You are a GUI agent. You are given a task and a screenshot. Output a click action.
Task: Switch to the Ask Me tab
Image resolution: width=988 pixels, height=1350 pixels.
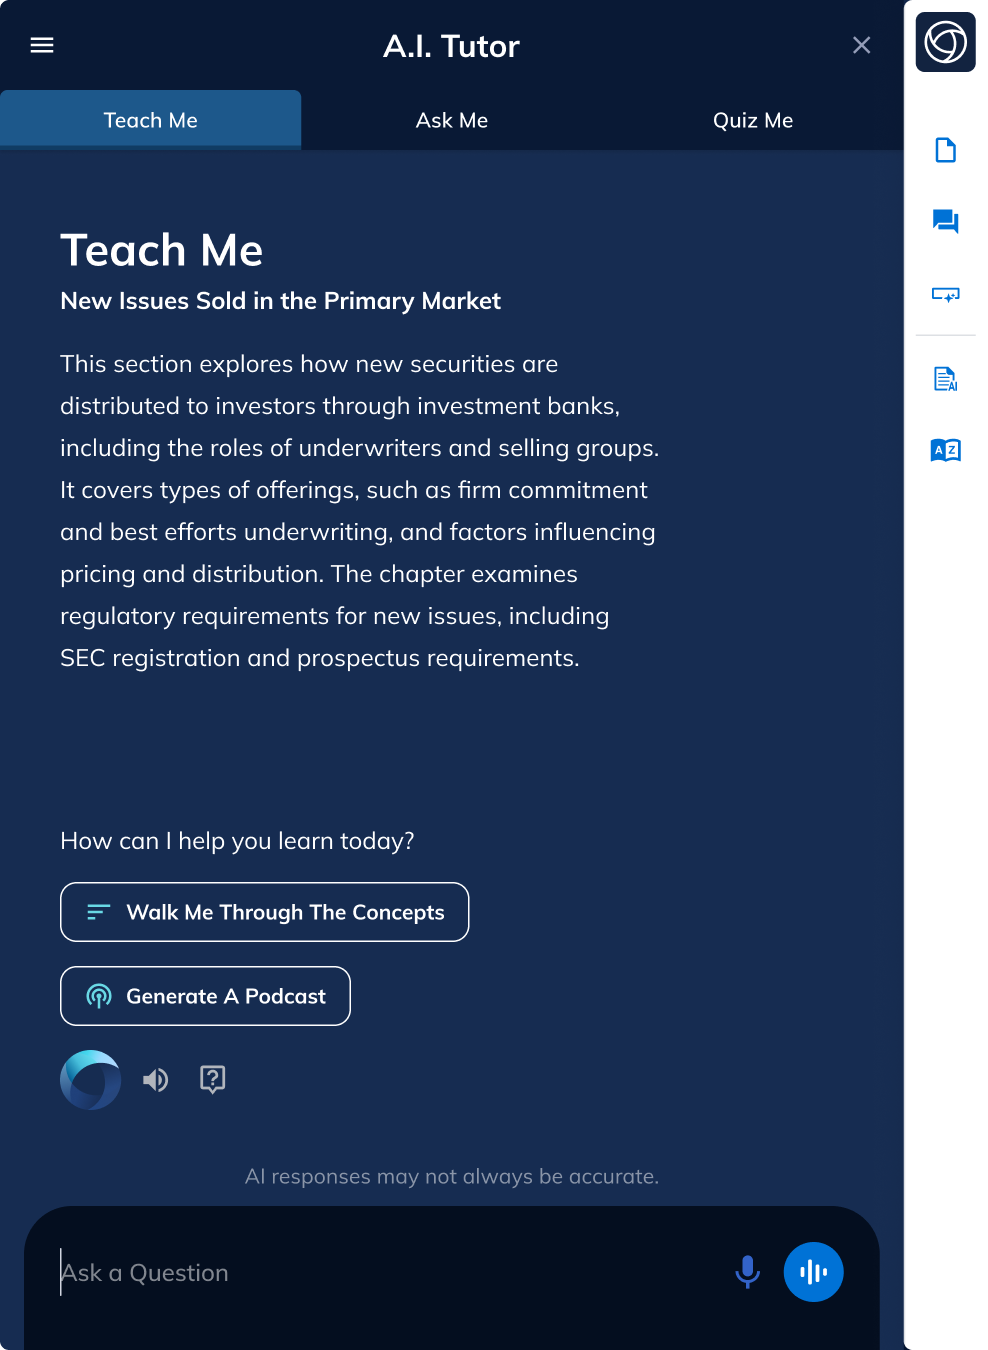pos(452,120)
